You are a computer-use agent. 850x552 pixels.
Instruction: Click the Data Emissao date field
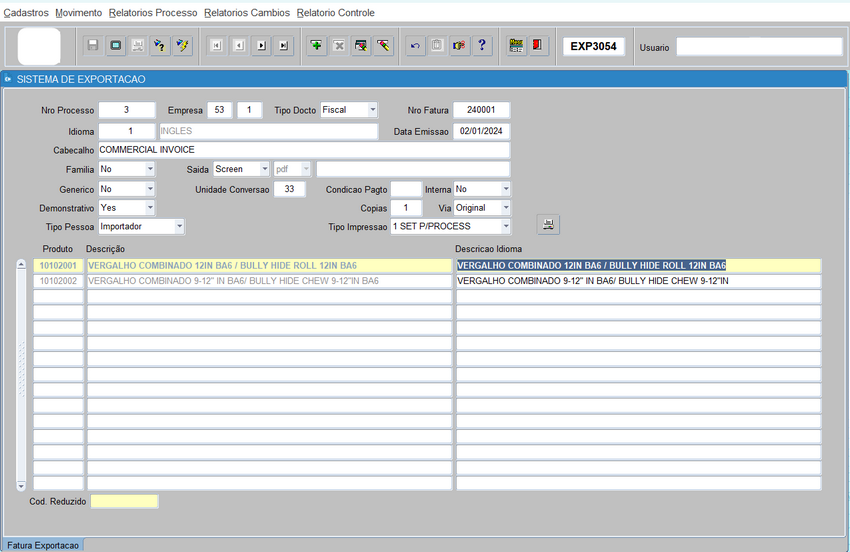point(481,131)
